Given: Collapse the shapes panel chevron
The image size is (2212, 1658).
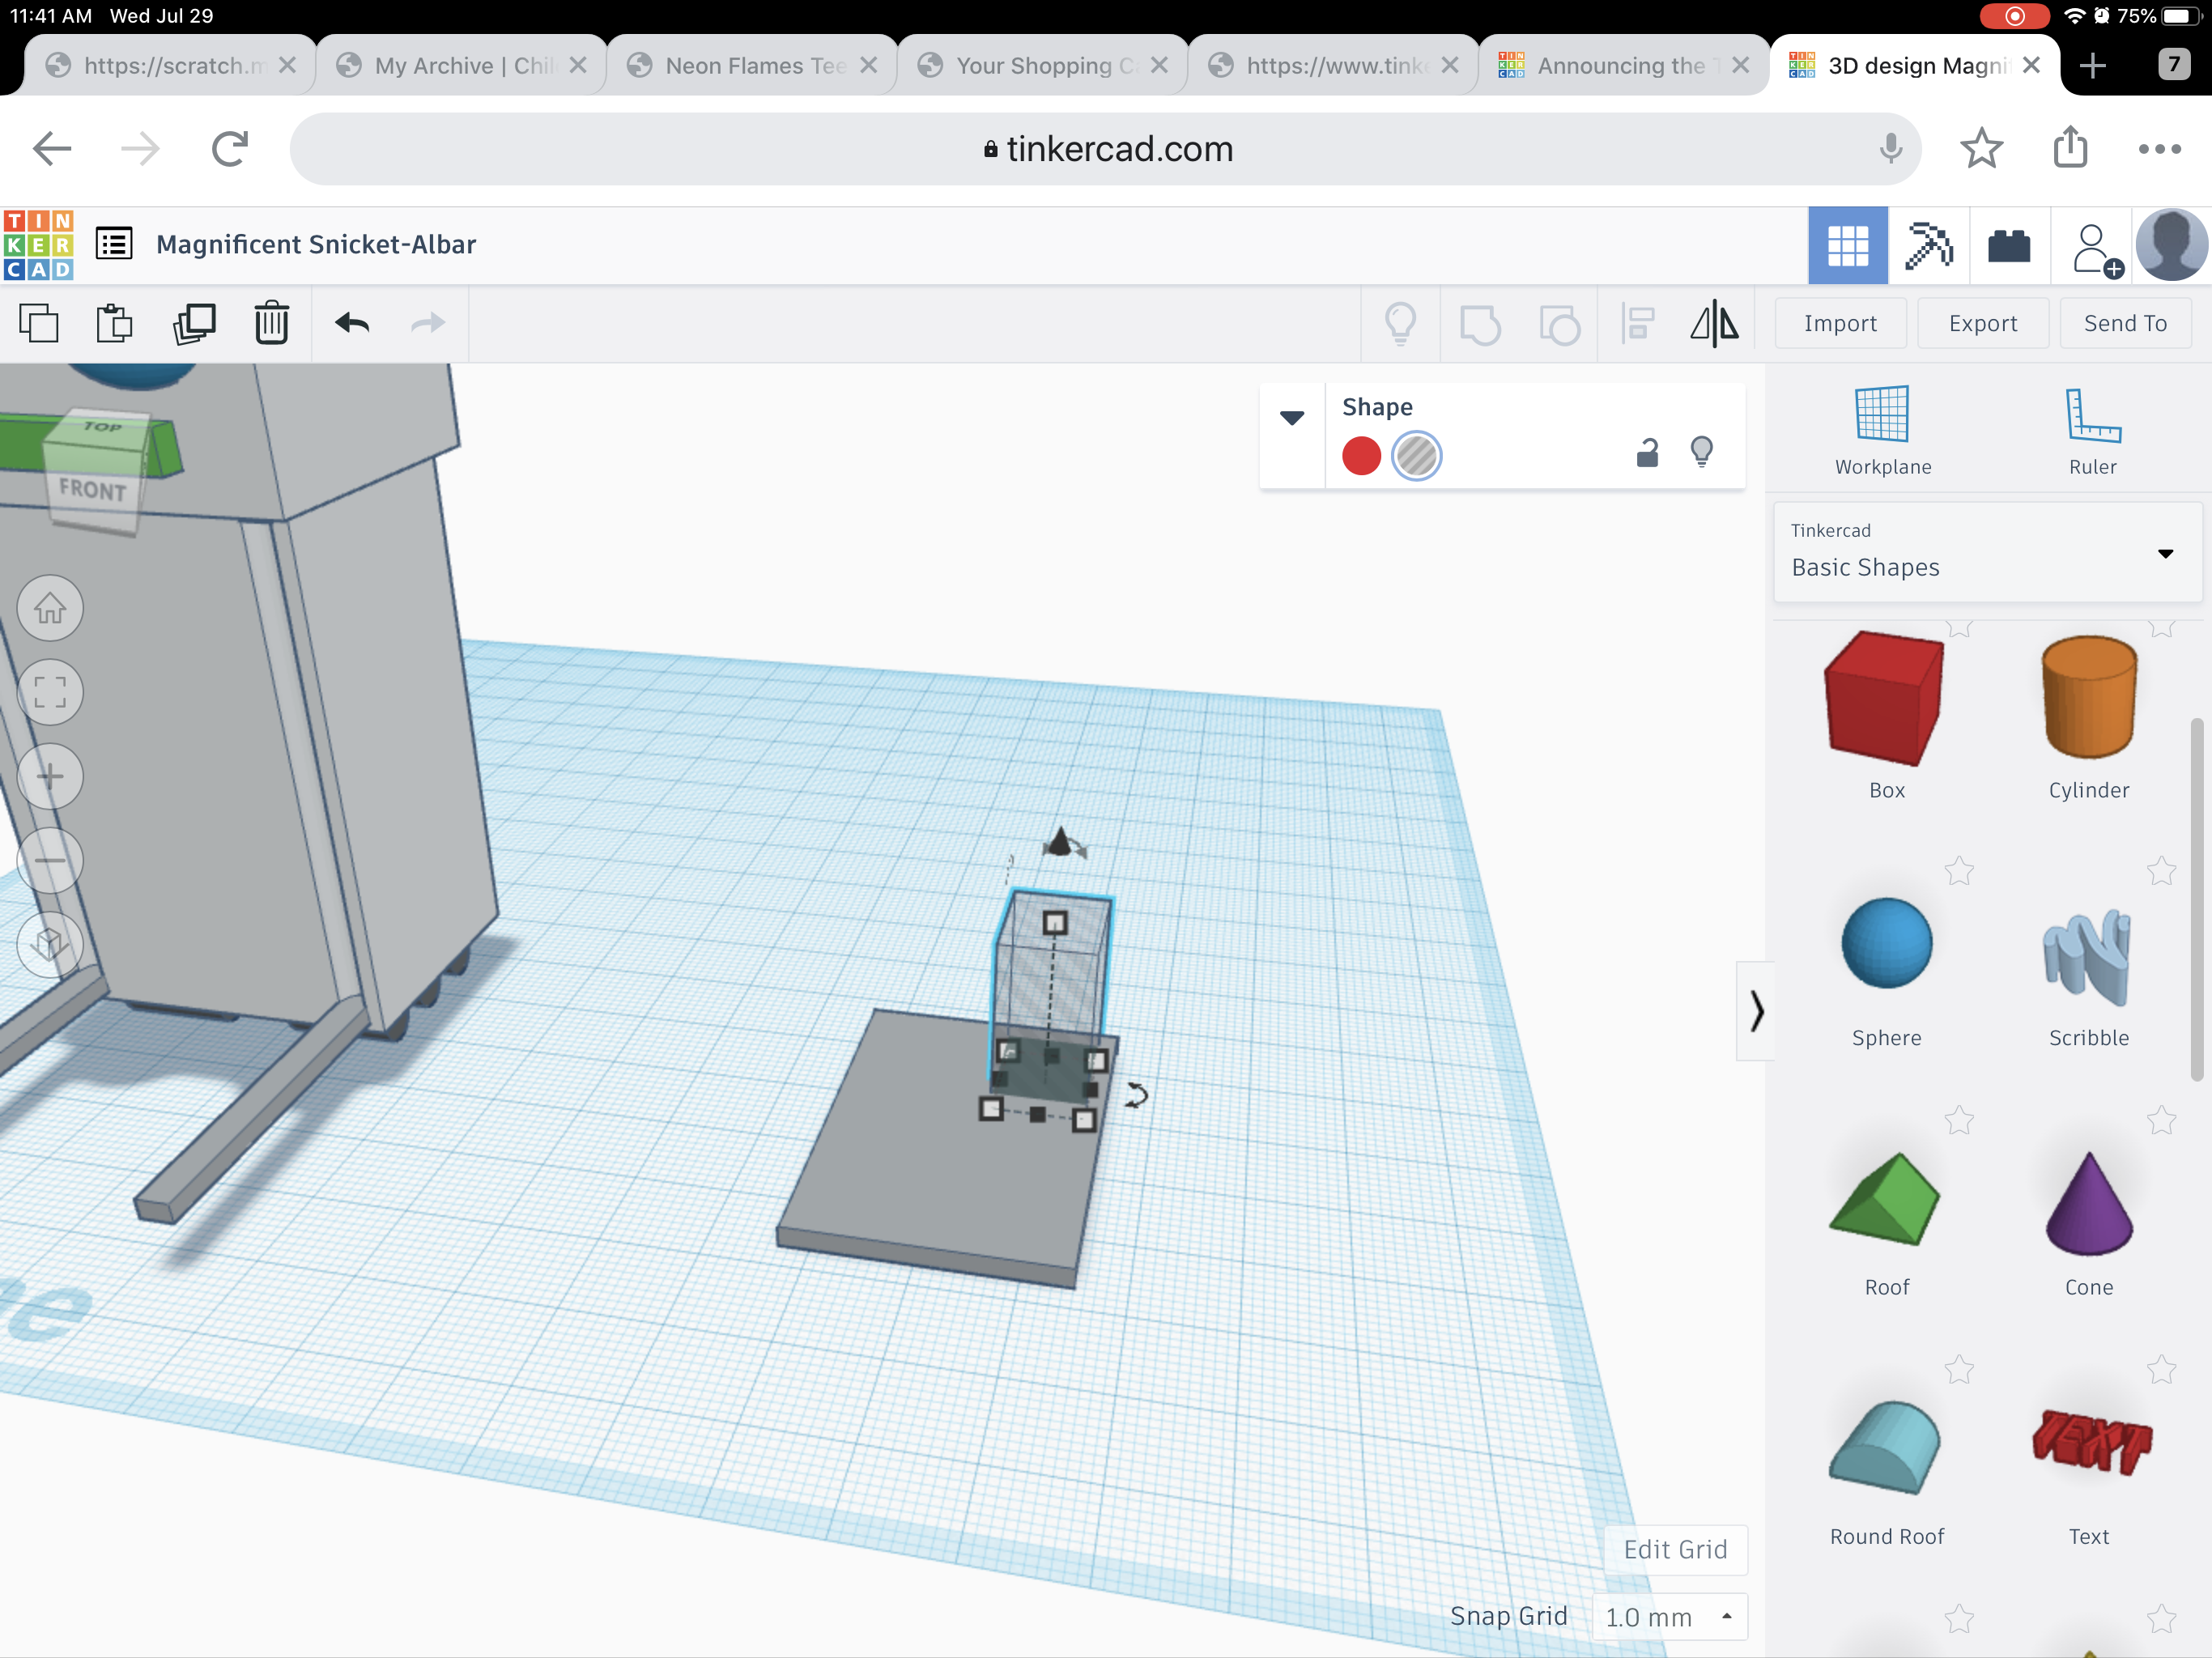Looking at the screenshot, I should (x=1756, y=1011).
